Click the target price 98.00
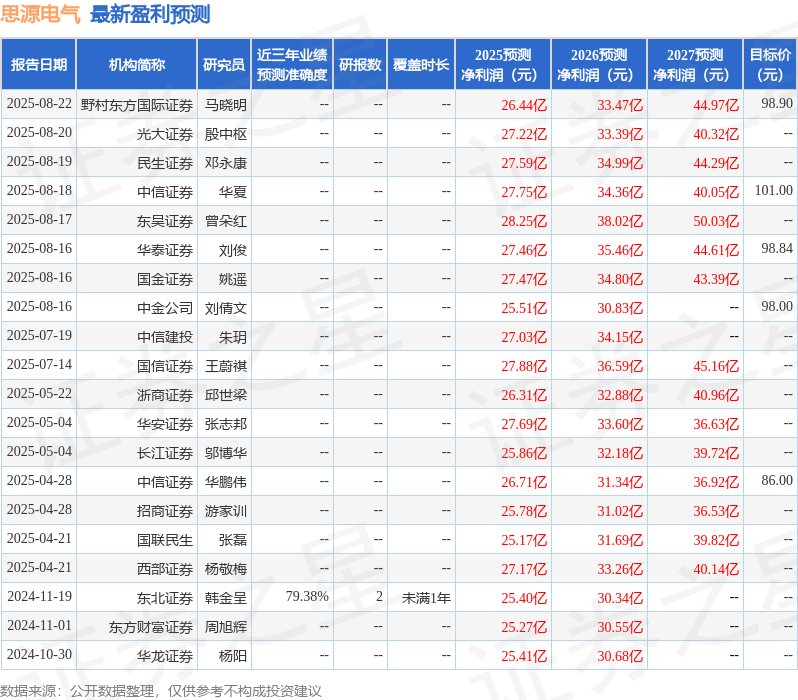 coord(777,306)
